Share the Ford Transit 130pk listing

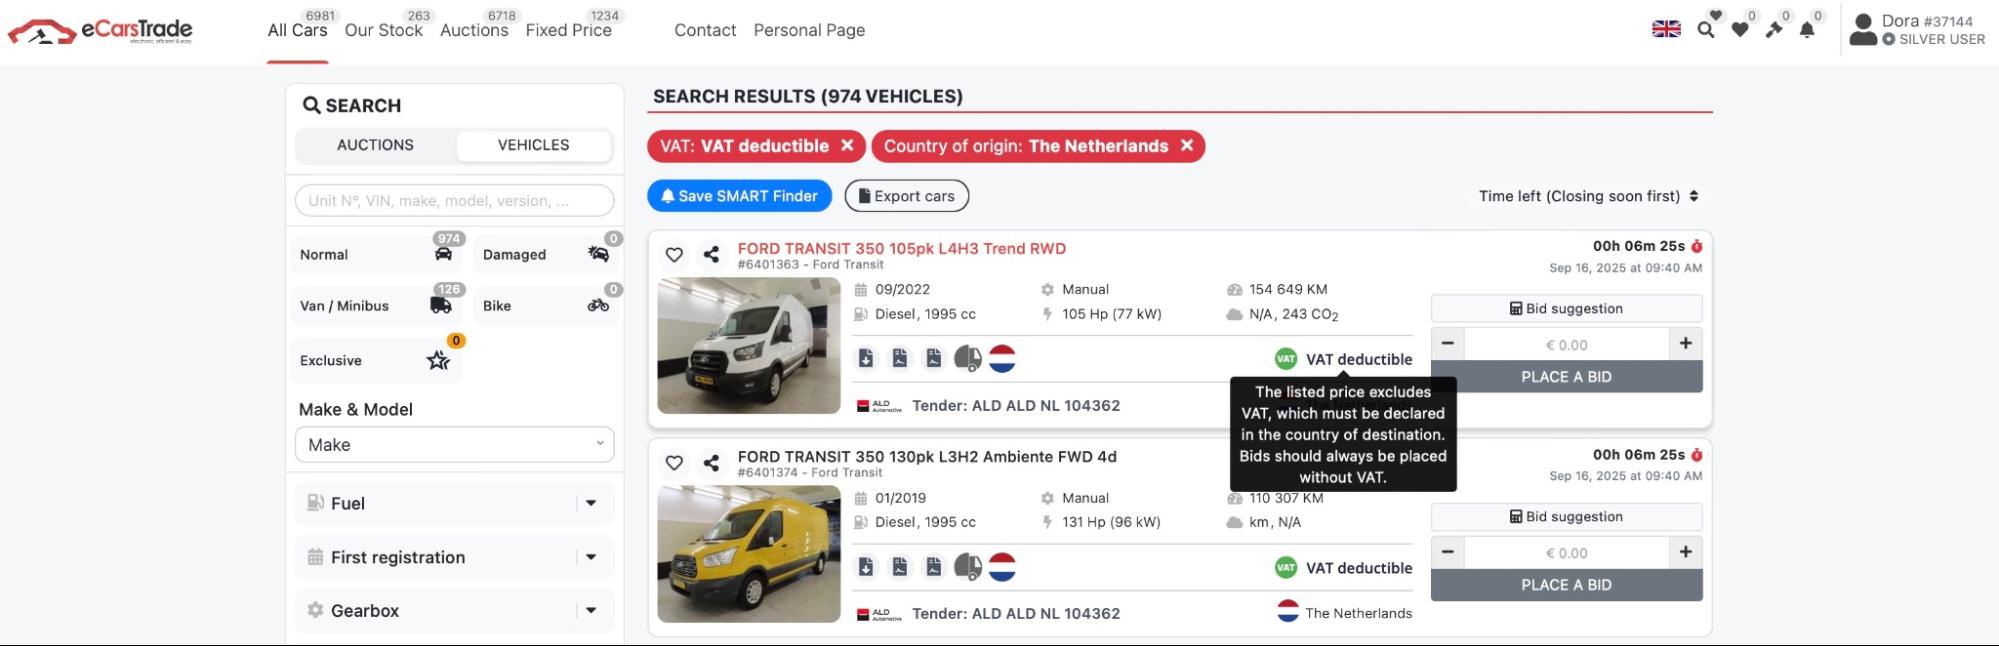[x=711, y=463]
